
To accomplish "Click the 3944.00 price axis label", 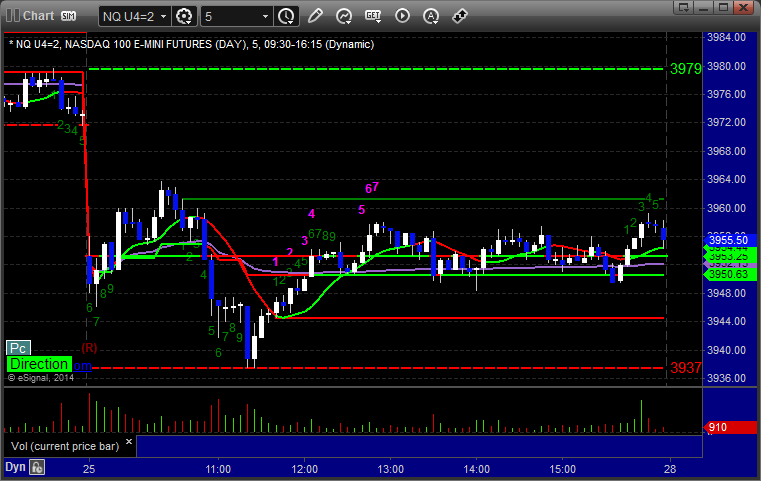I will (726, 321).
